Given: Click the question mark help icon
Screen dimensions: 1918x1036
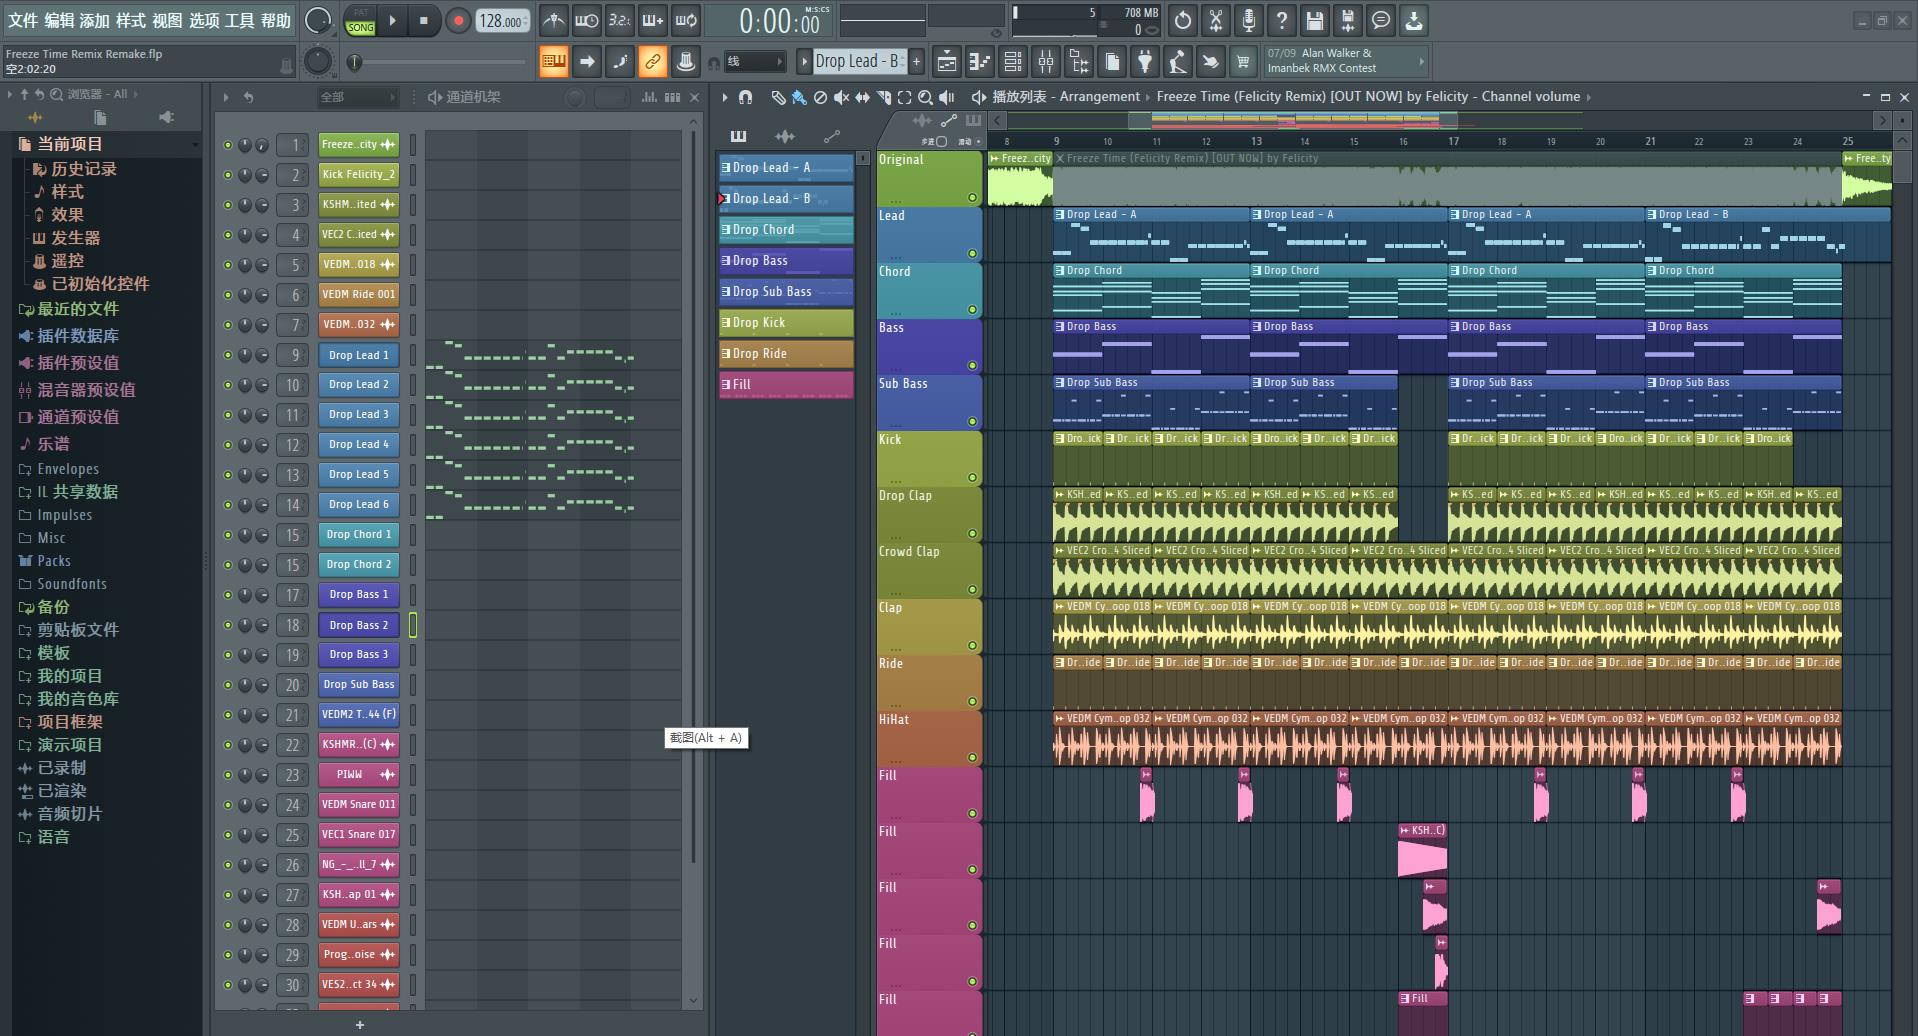Looking at the screenshot, I should point(1282,20).
